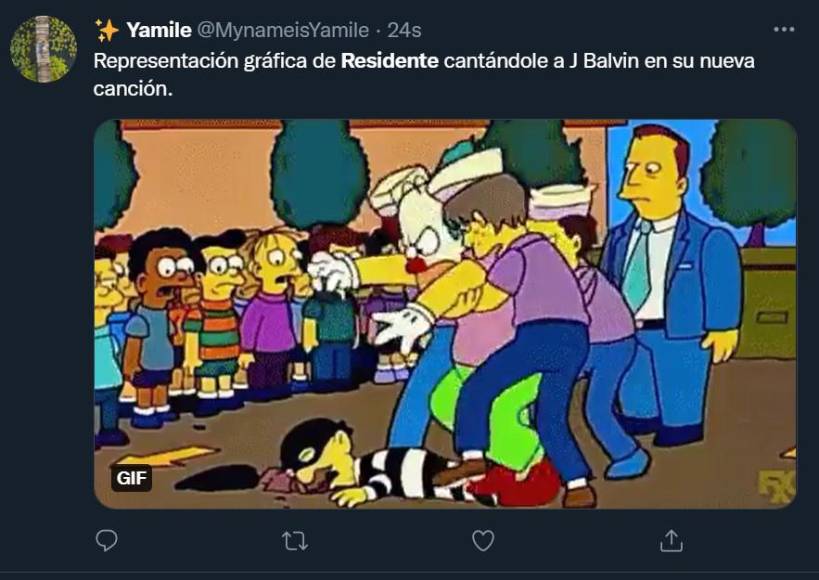Click the FX watermark on the GIF
819x580 pixels.
point(777,487)
